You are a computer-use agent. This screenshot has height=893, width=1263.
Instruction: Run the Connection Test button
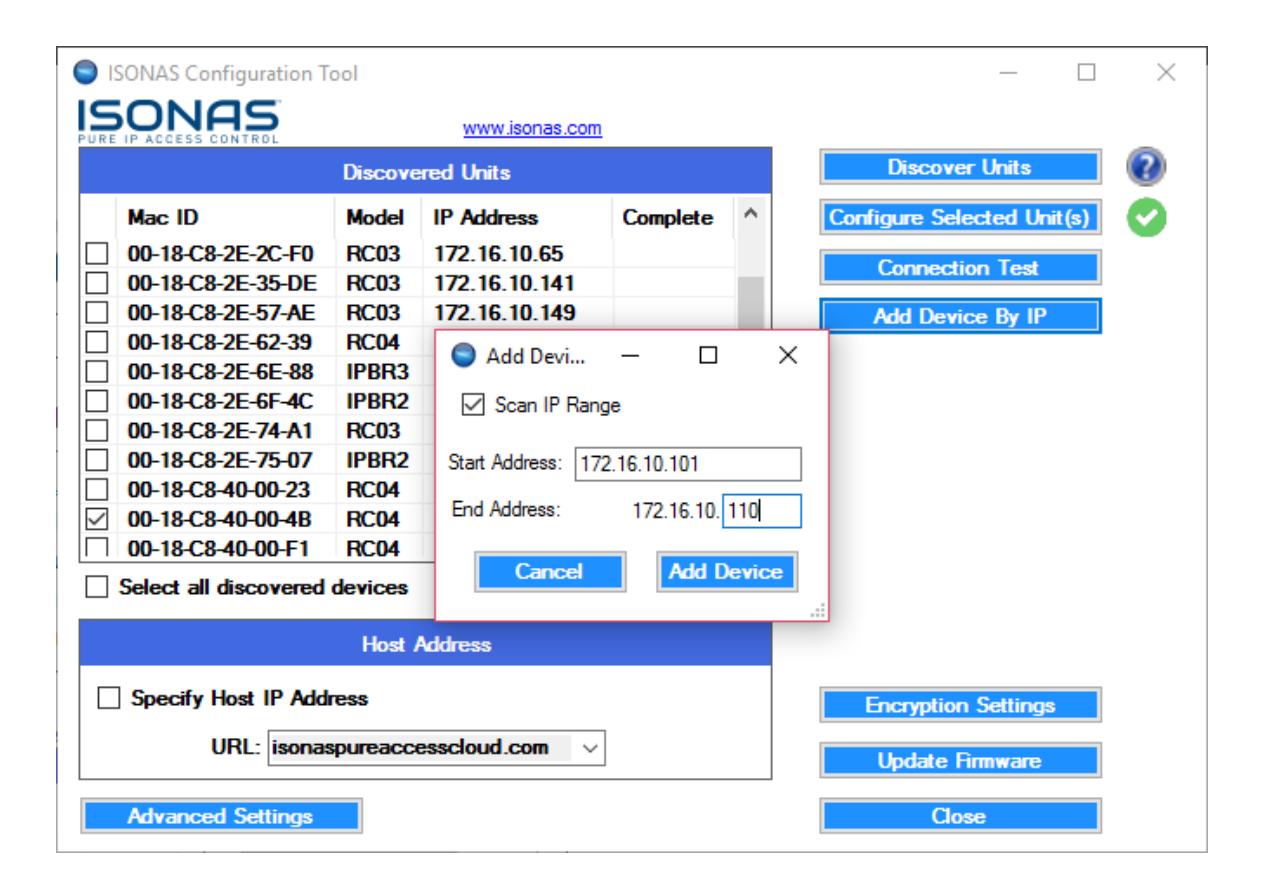(961, 267)
